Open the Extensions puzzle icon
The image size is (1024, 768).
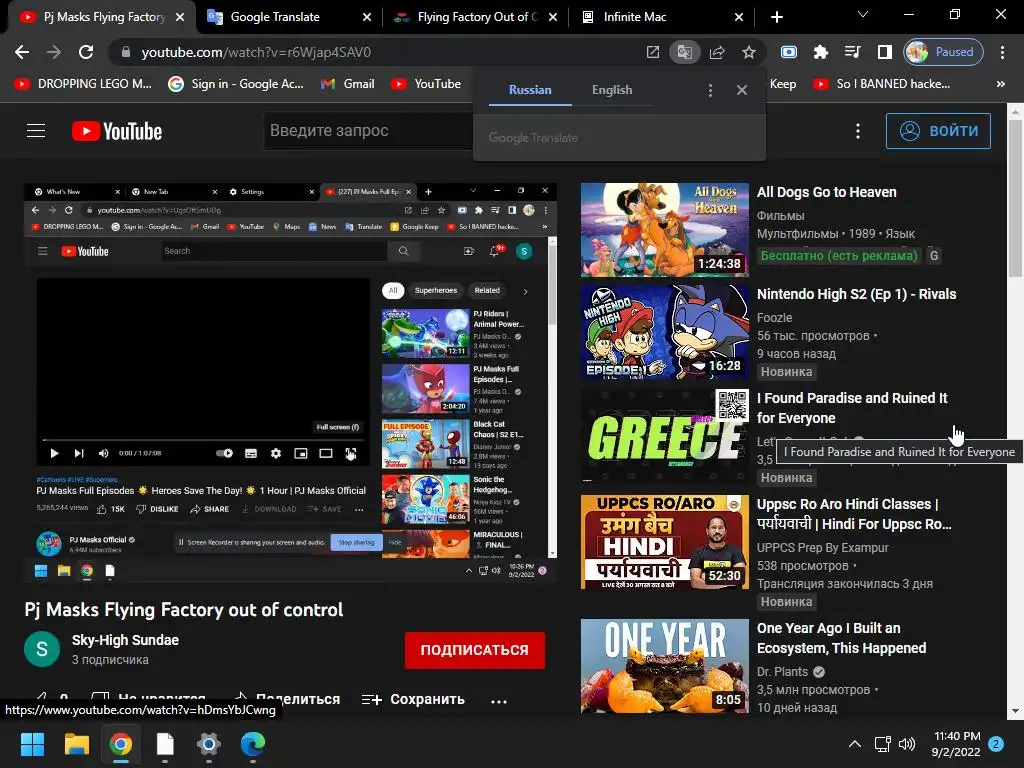(821, 52)
